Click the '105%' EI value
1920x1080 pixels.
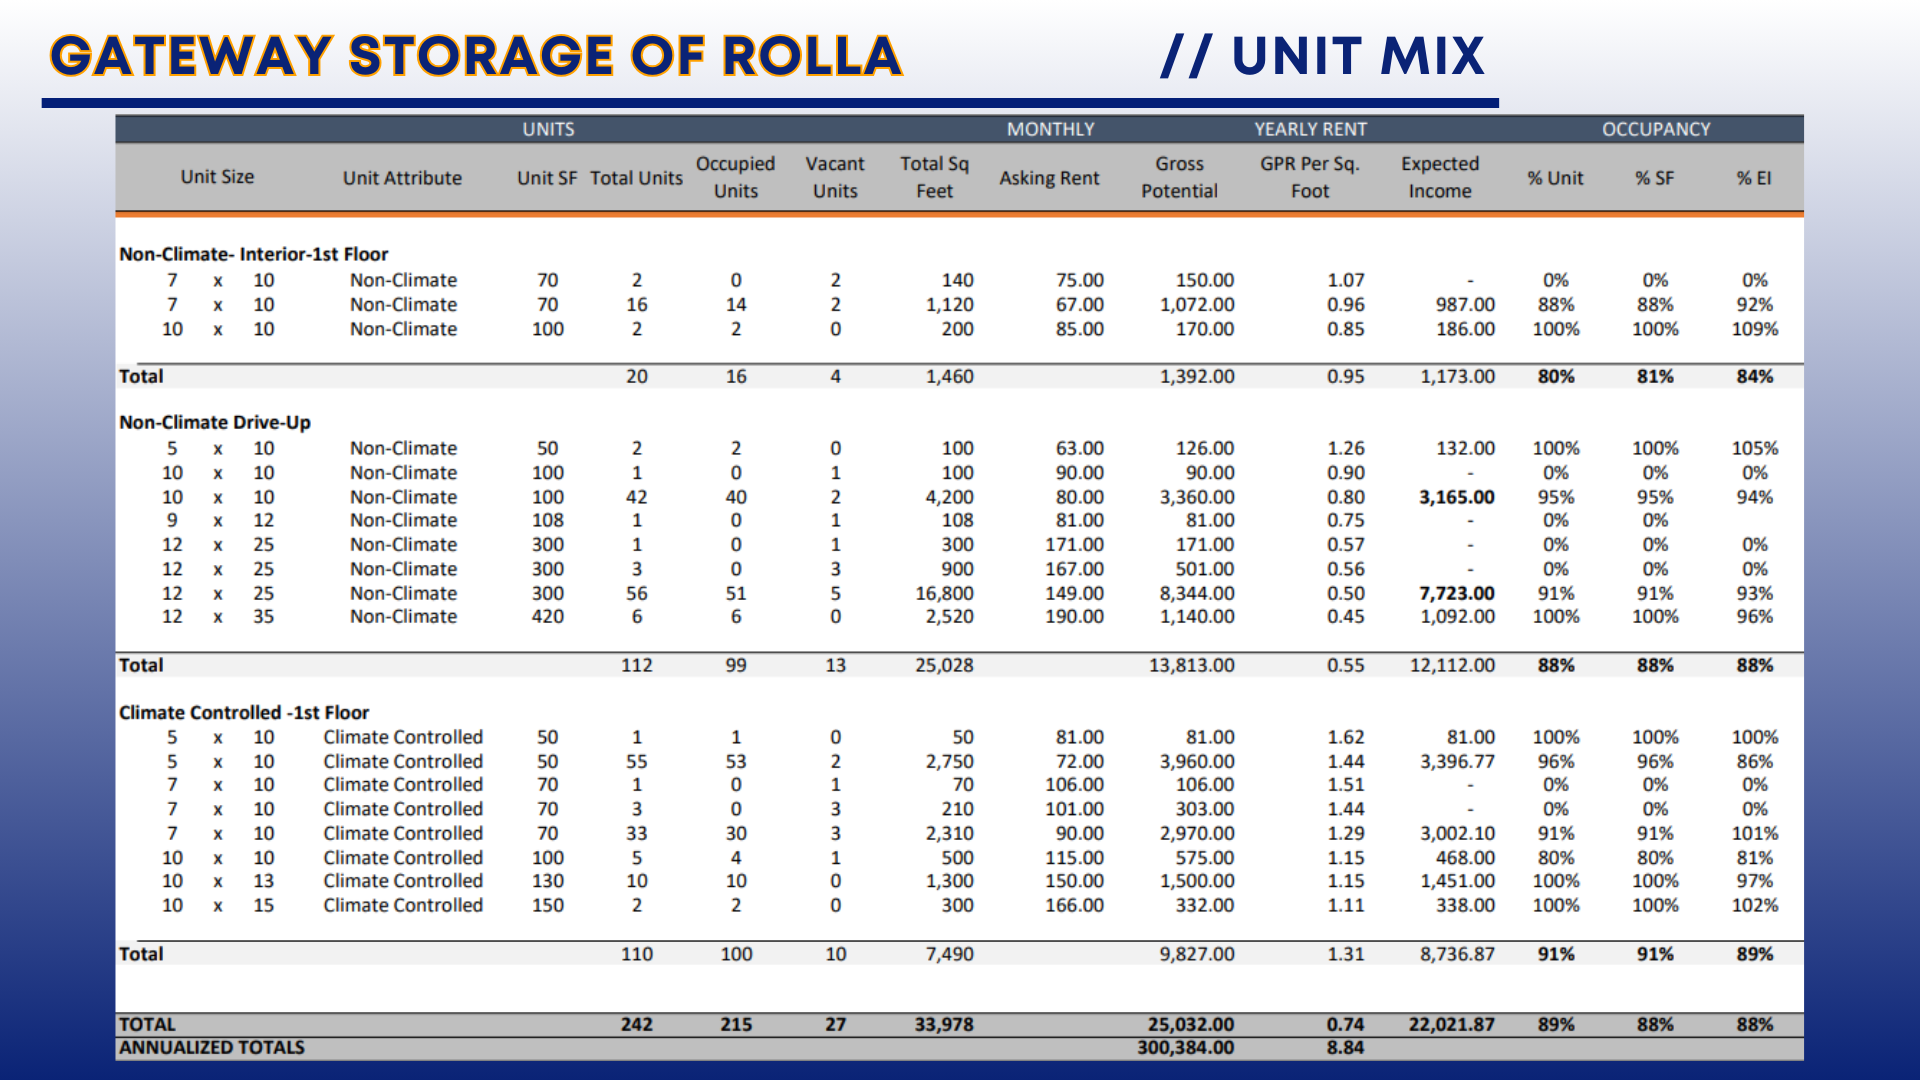1755,448
